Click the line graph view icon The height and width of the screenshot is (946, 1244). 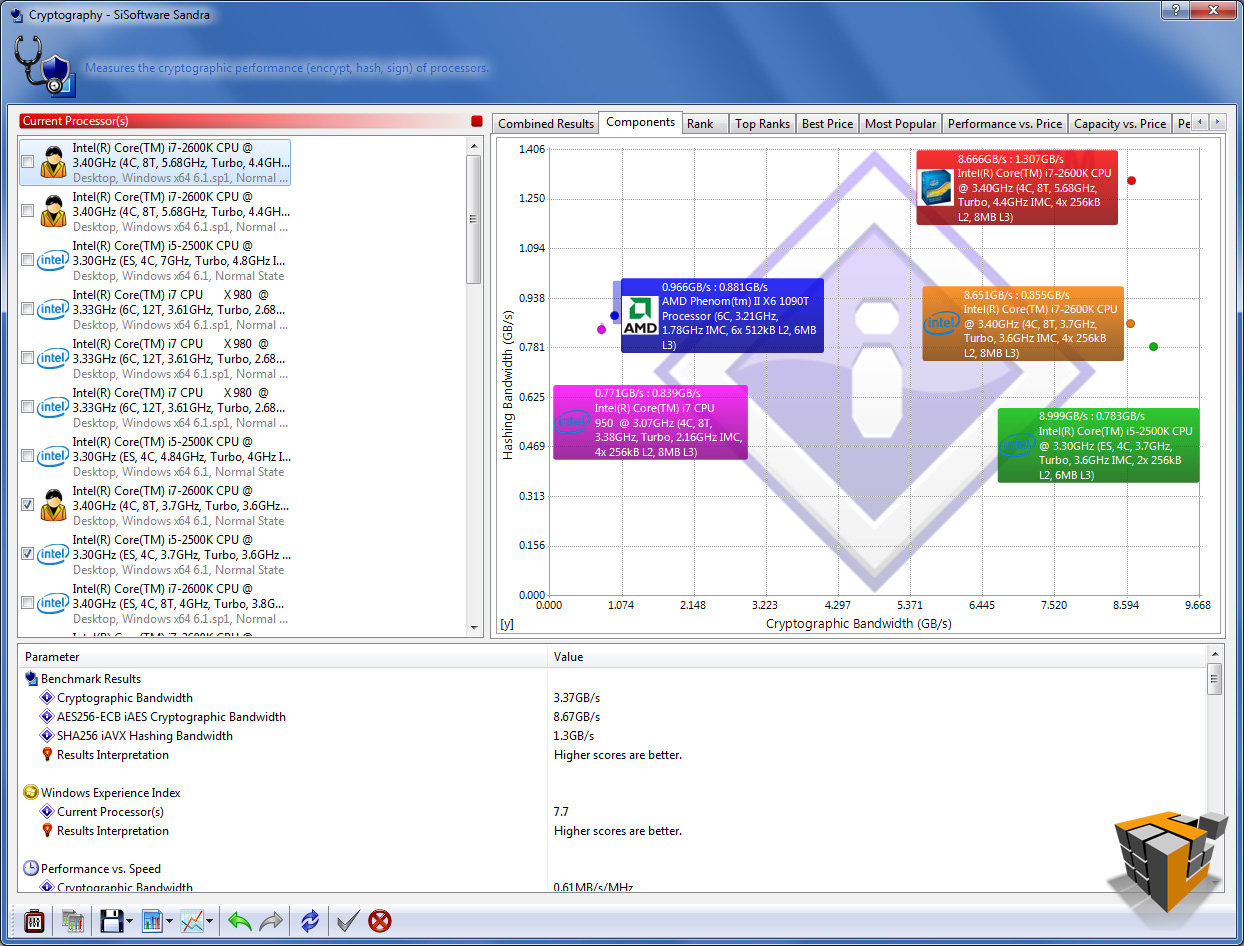coord(192,921)
